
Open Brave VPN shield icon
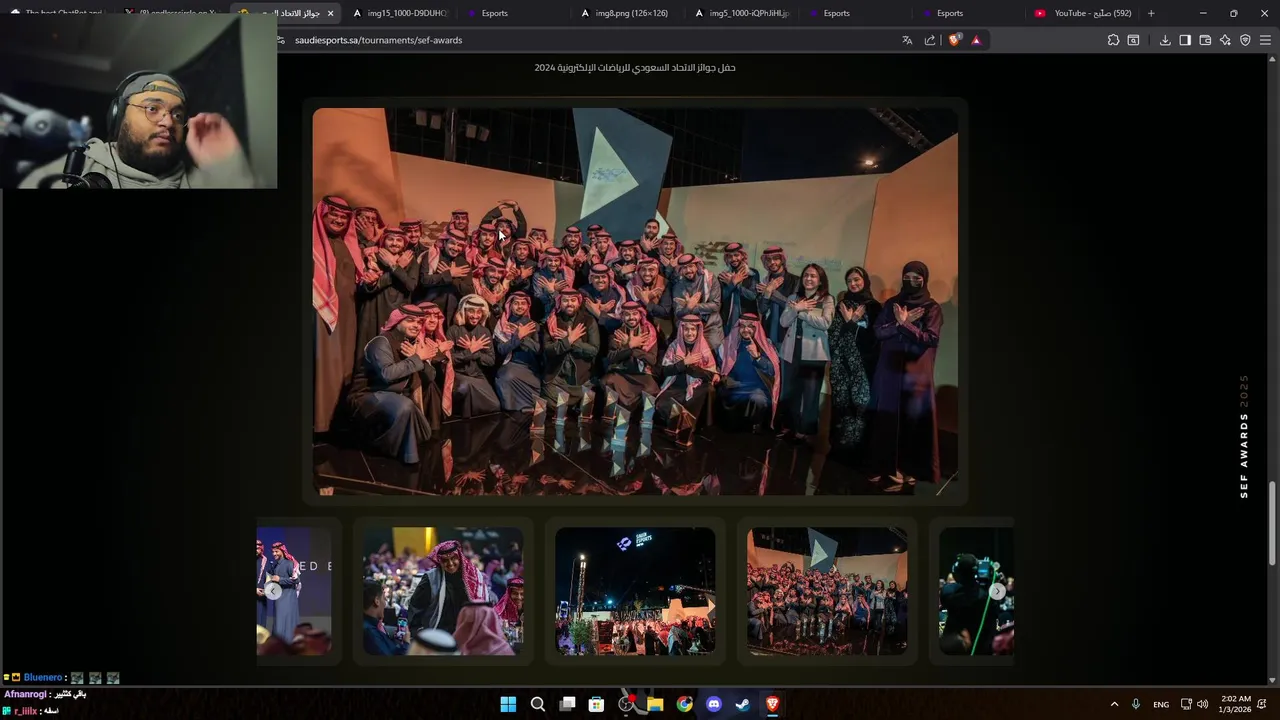pos(1245,40)
